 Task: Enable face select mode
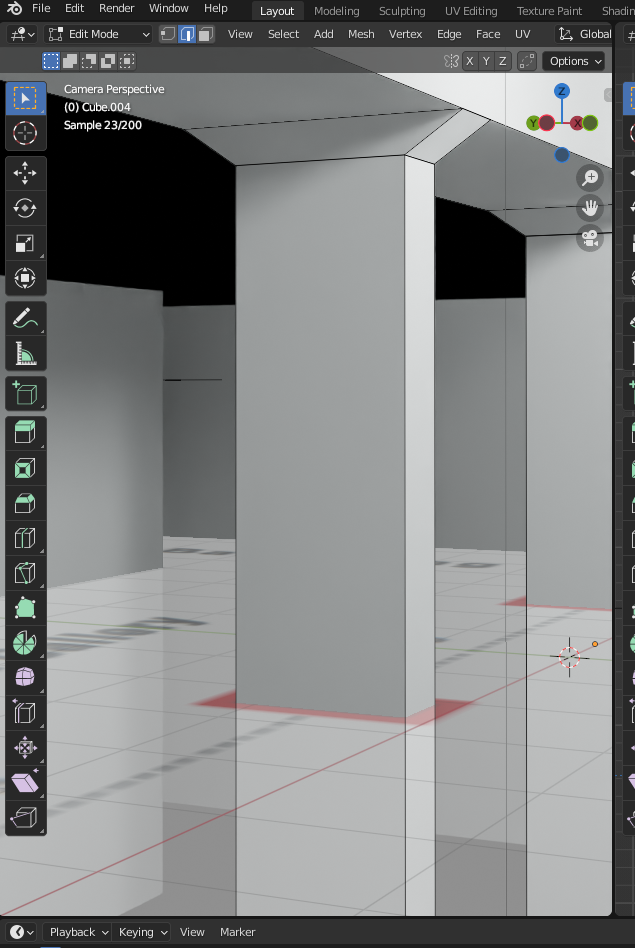click(x=206, y=34)
